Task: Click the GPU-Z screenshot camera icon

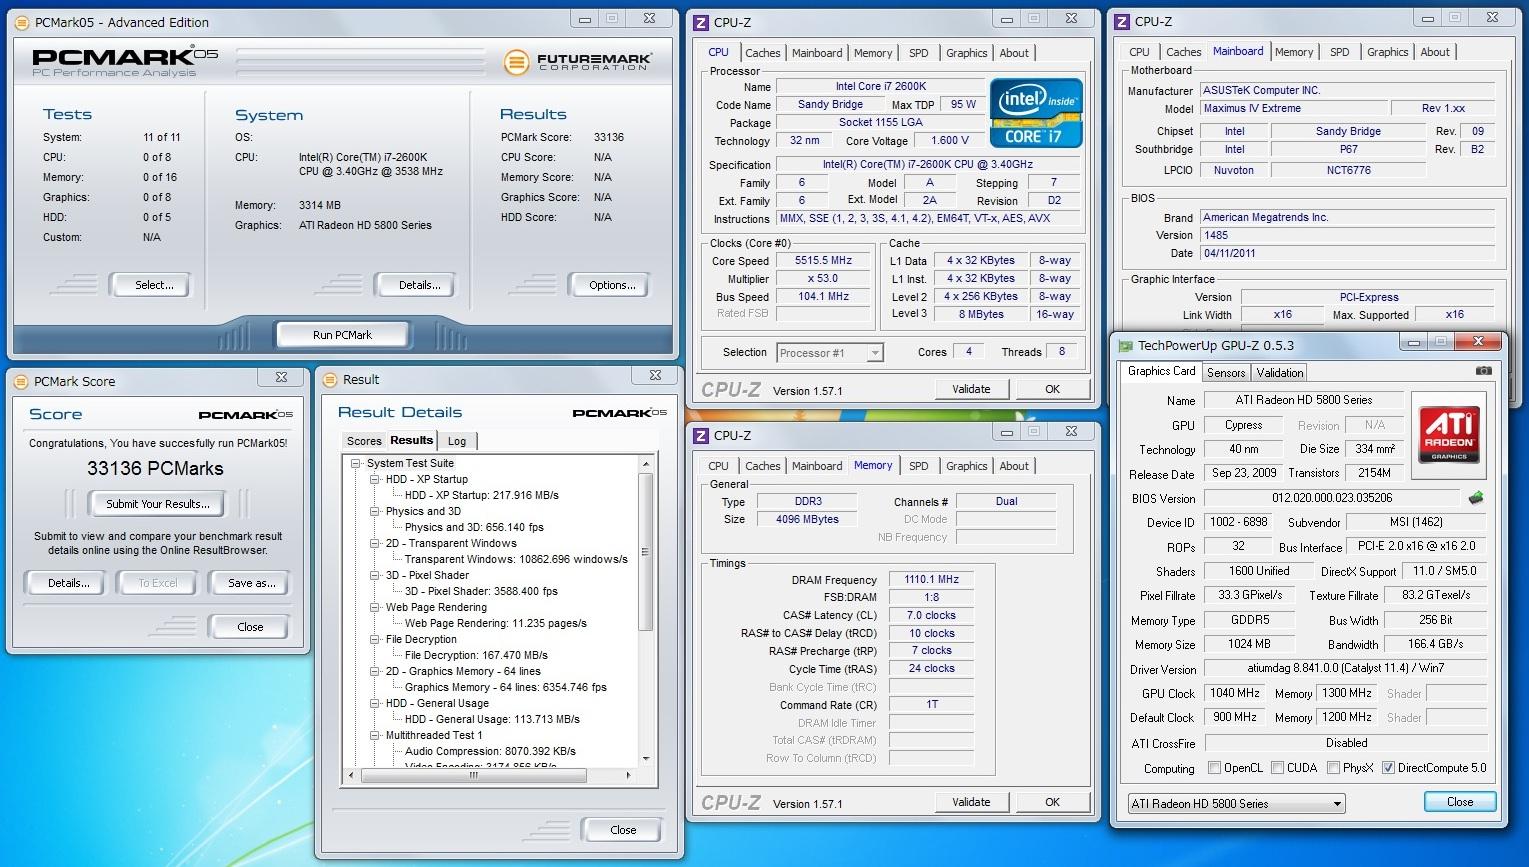Action: point(1483,371)
